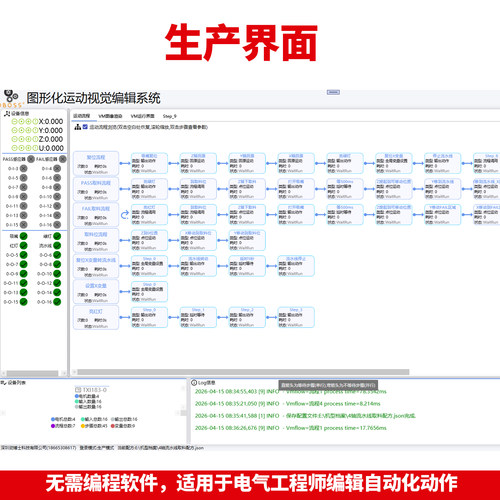The width and height of the screenshot is (500, 500).
Task: Click the U:0.000 coordinate readout
Action: pyautogui.click(x=51, y=148)
